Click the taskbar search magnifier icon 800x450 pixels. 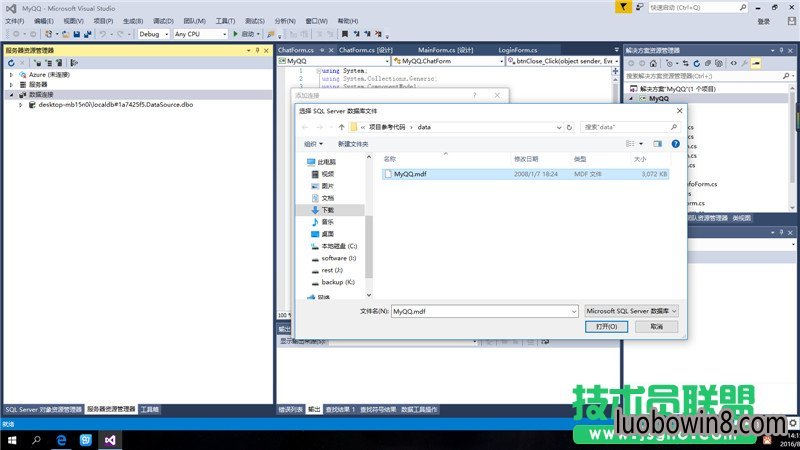click(36, 440)
